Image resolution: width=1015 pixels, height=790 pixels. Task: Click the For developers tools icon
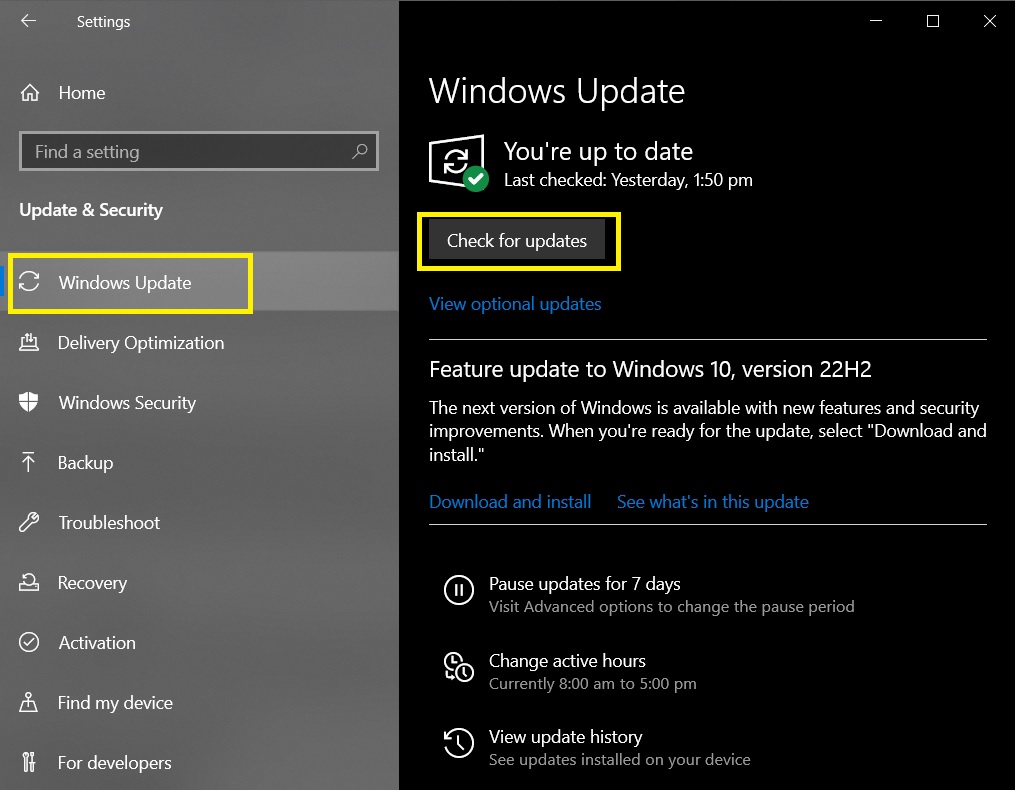click(28, 762)
